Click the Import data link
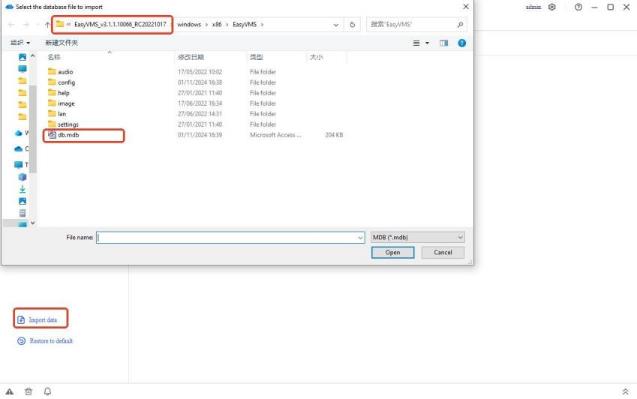637x399 pixels. [x=43, y=320]
